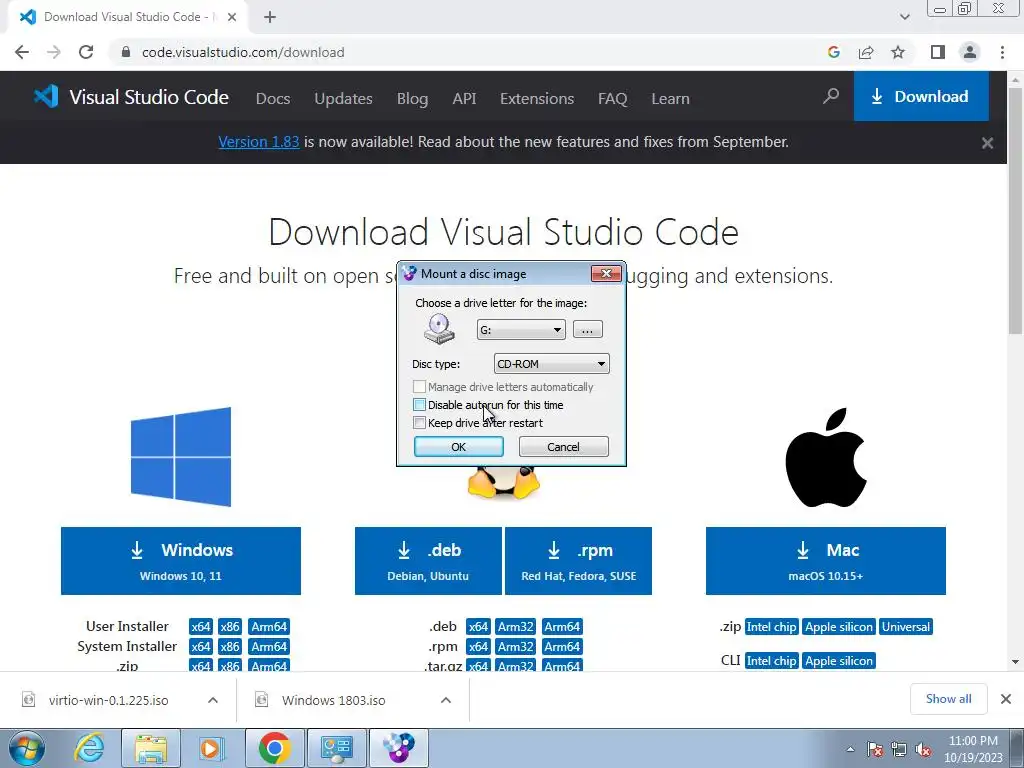This screenshot has height=768, width=1024.
Task: Click the page vertical scrollbar thumb
Action: tap(1015, 209)
